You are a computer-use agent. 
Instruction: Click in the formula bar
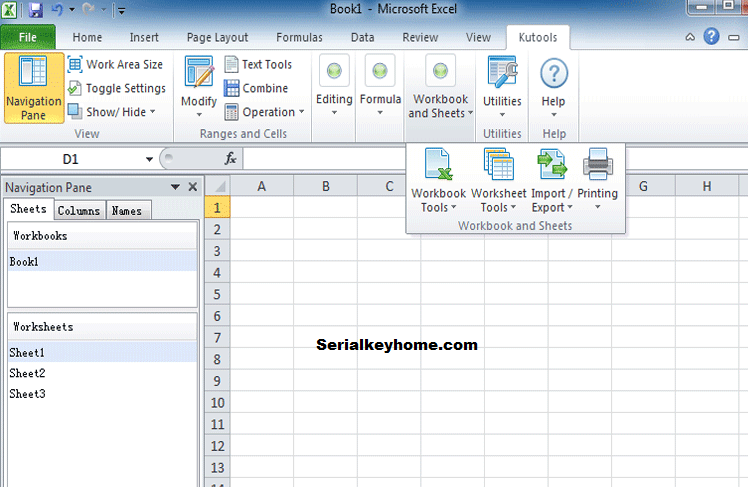pos(495,159)
